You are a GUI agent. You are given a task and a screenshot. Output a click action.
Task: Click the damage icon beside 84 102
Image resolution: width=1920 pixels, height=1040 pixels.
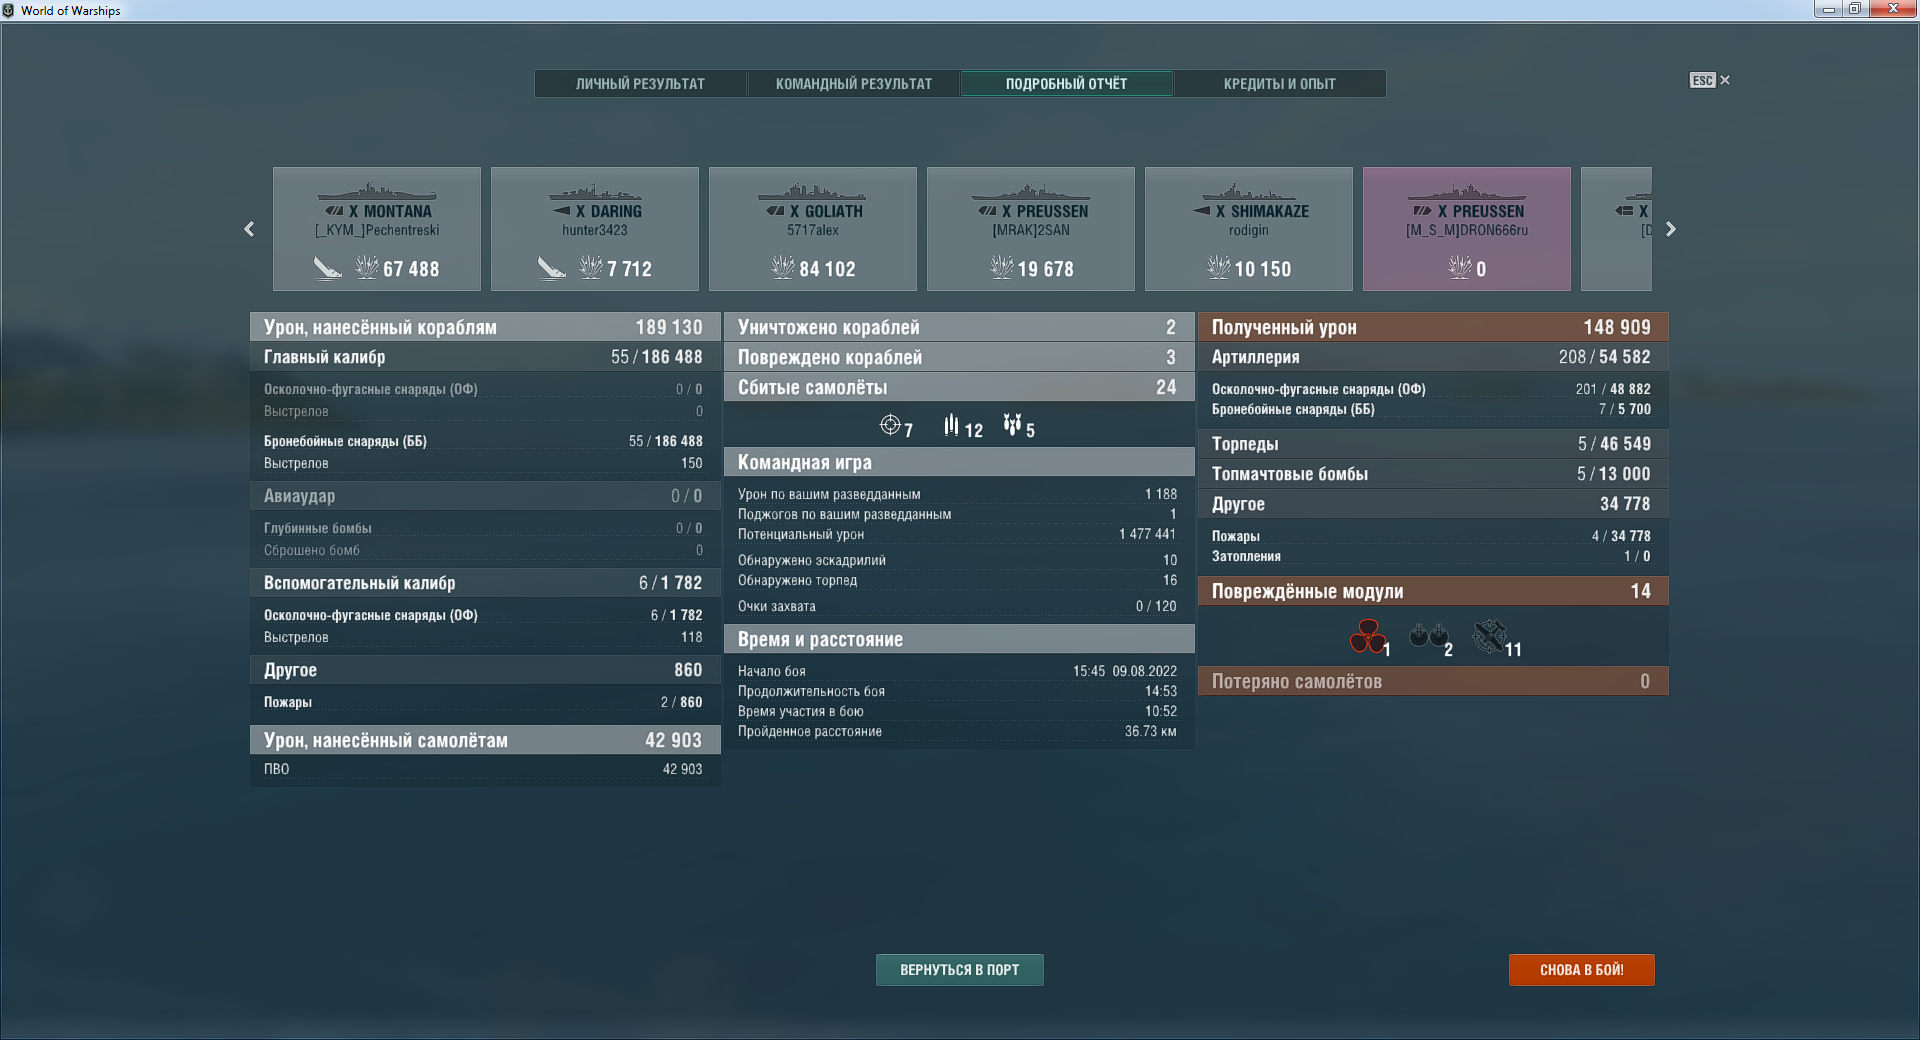tap(783, 267)
